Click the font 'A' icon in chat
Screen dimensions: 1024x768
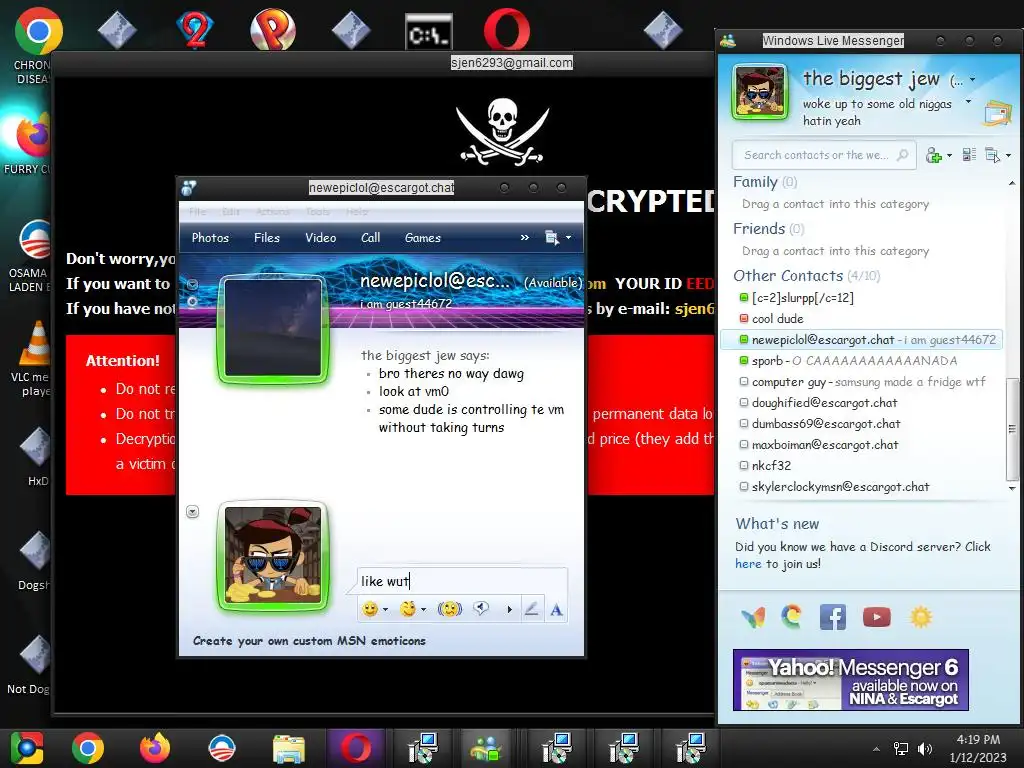[x=556, y=610]
